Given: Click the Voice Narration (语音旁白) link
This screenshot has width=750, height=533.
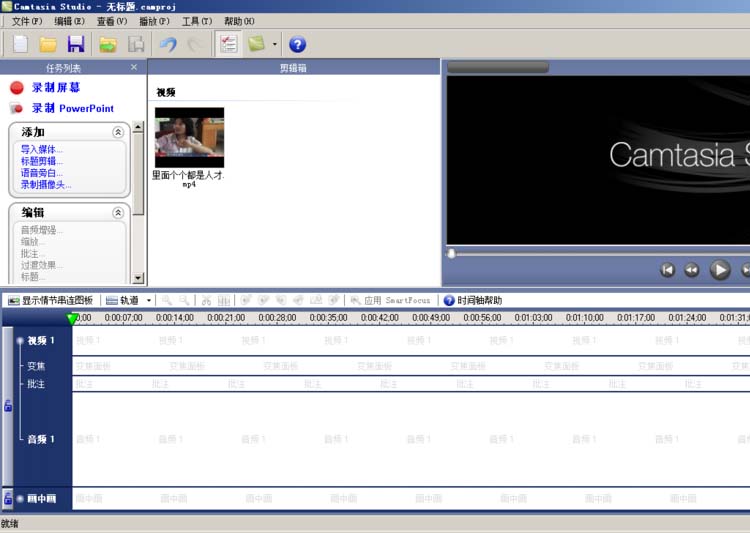Looking at the screenshot, I should (x=41, y=173).
